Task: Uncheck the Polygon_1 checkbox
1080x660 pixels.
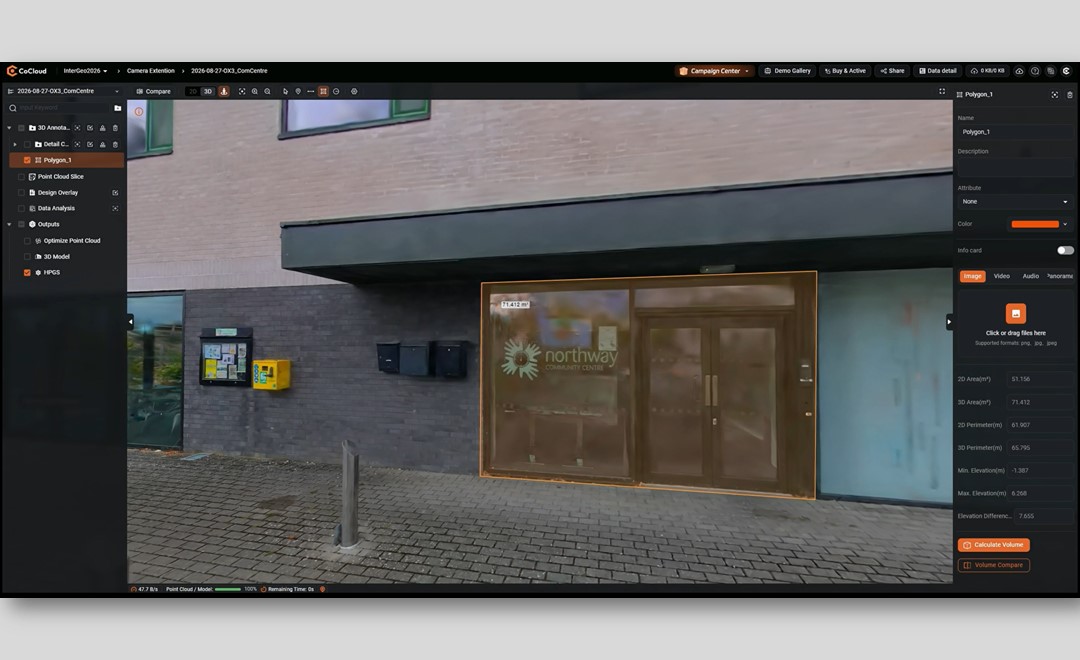Action: click(x=27, y=160)
